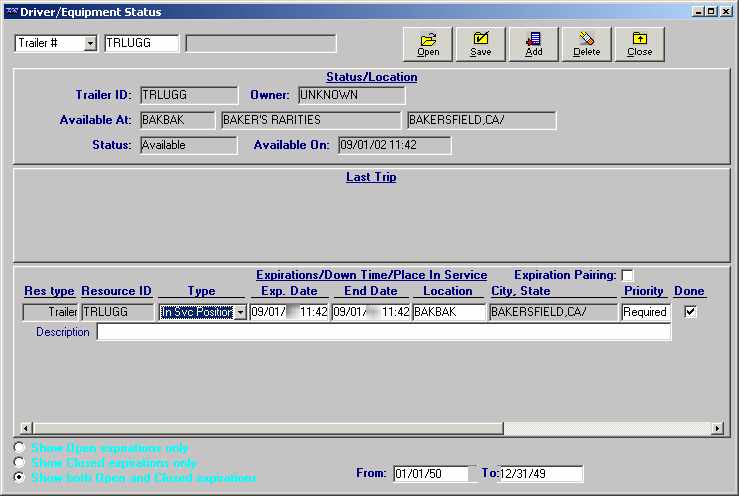This screenshot has width=739, height=496.
Task: Click the Delete eraser icon
Action: point(587,40)
